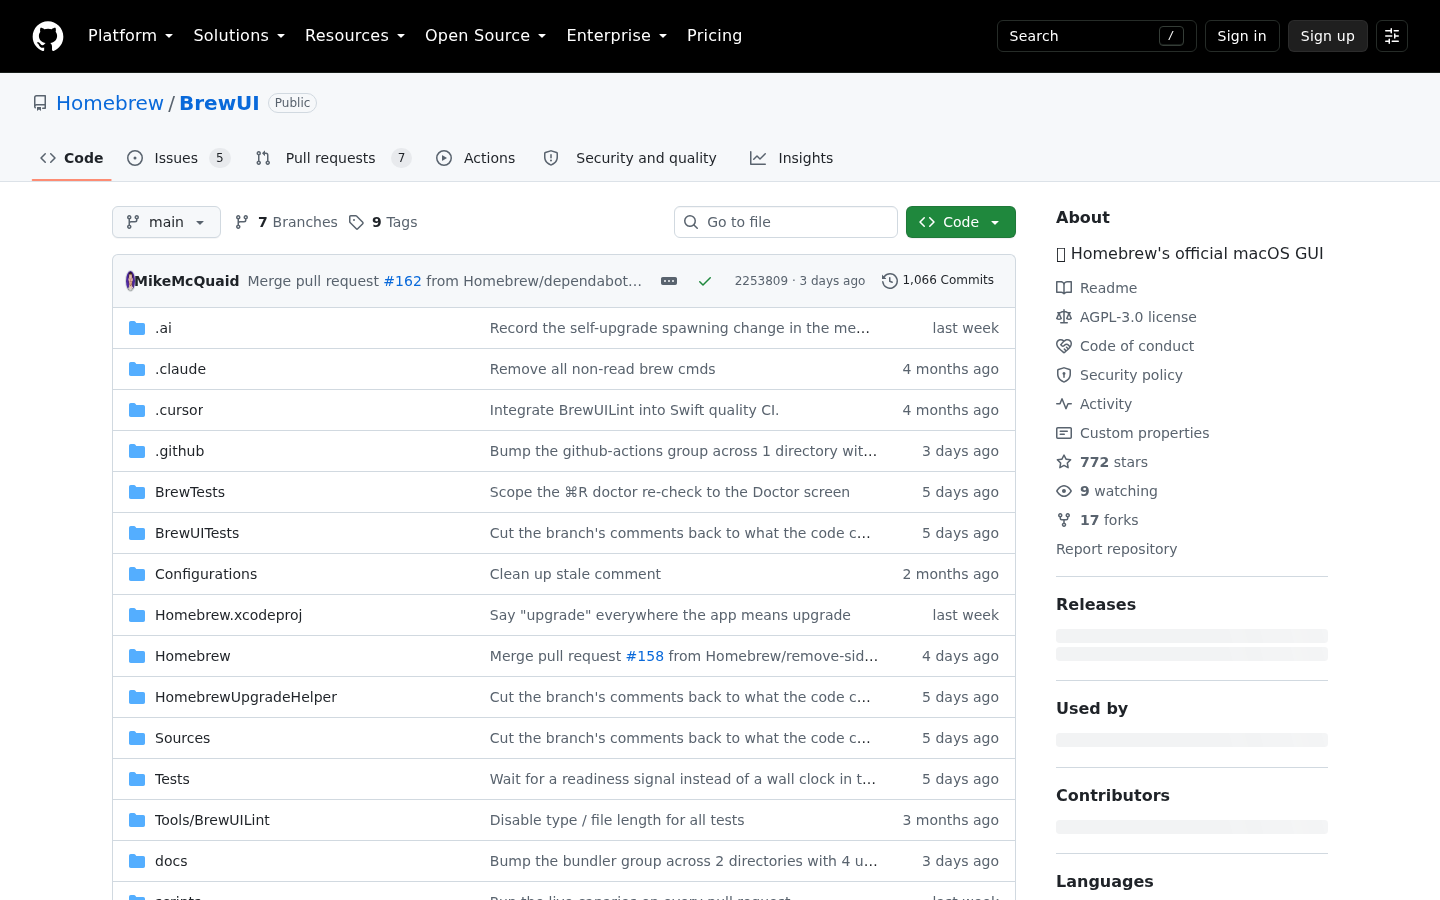This screenshot has height=900, width=1440.
Task: View 7 Branches list
Action: pyautogui.click(x=286, y=222)
